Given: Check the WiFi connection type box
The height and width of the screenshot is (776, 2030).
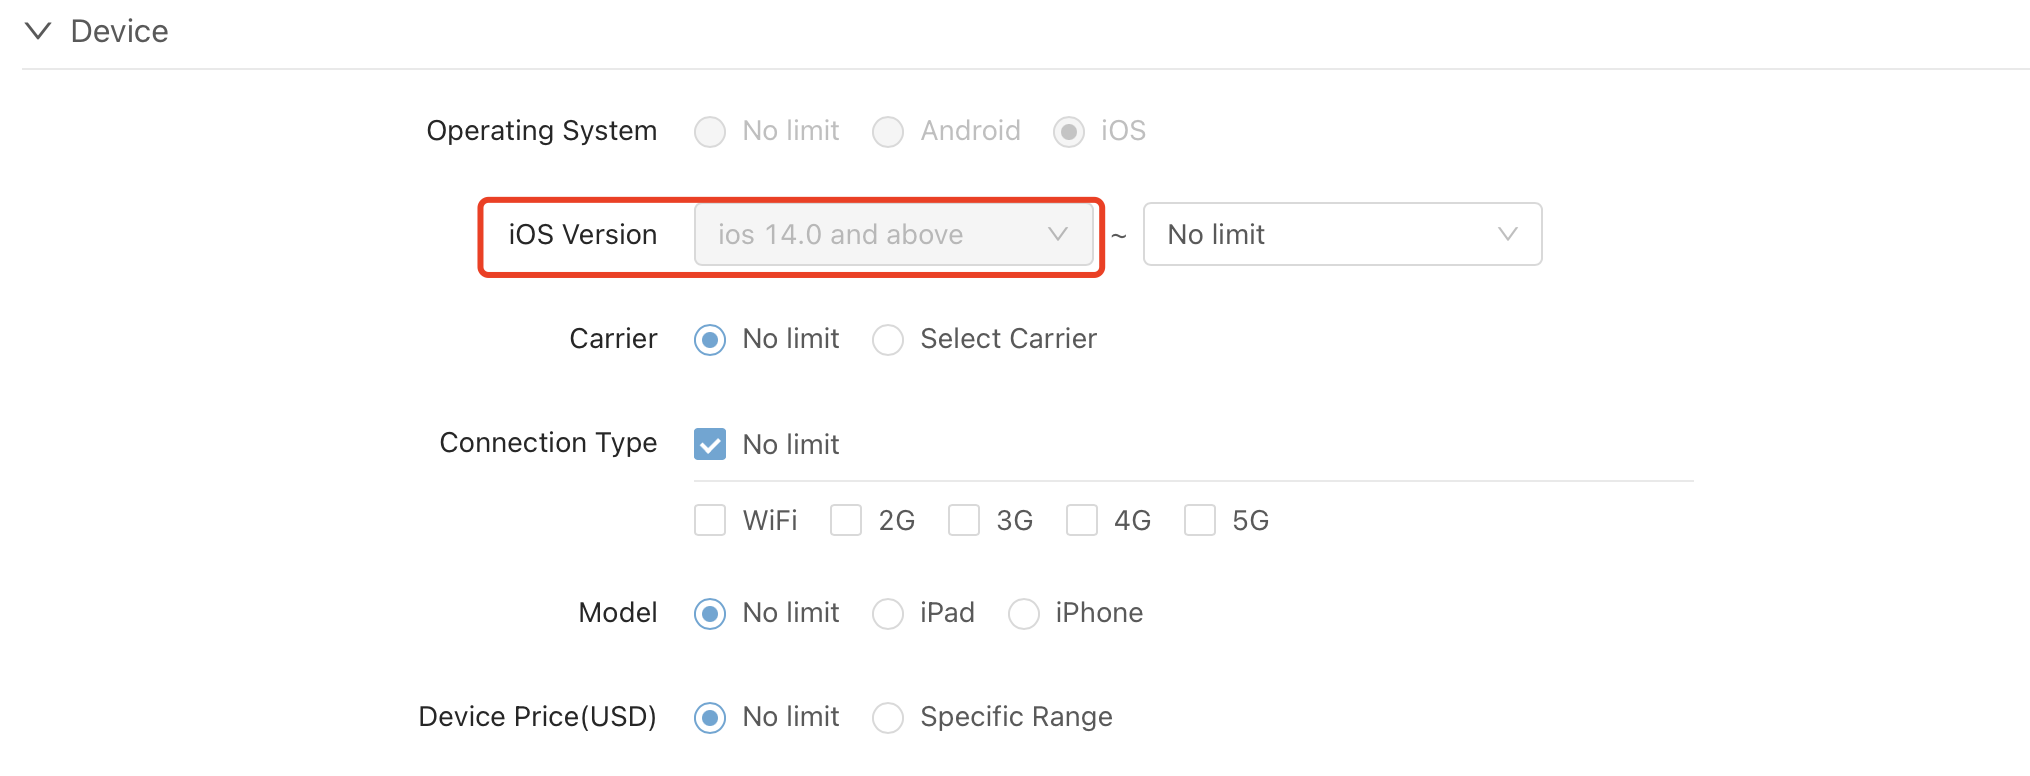Looking at the screenshot, I should coord(710,520).
